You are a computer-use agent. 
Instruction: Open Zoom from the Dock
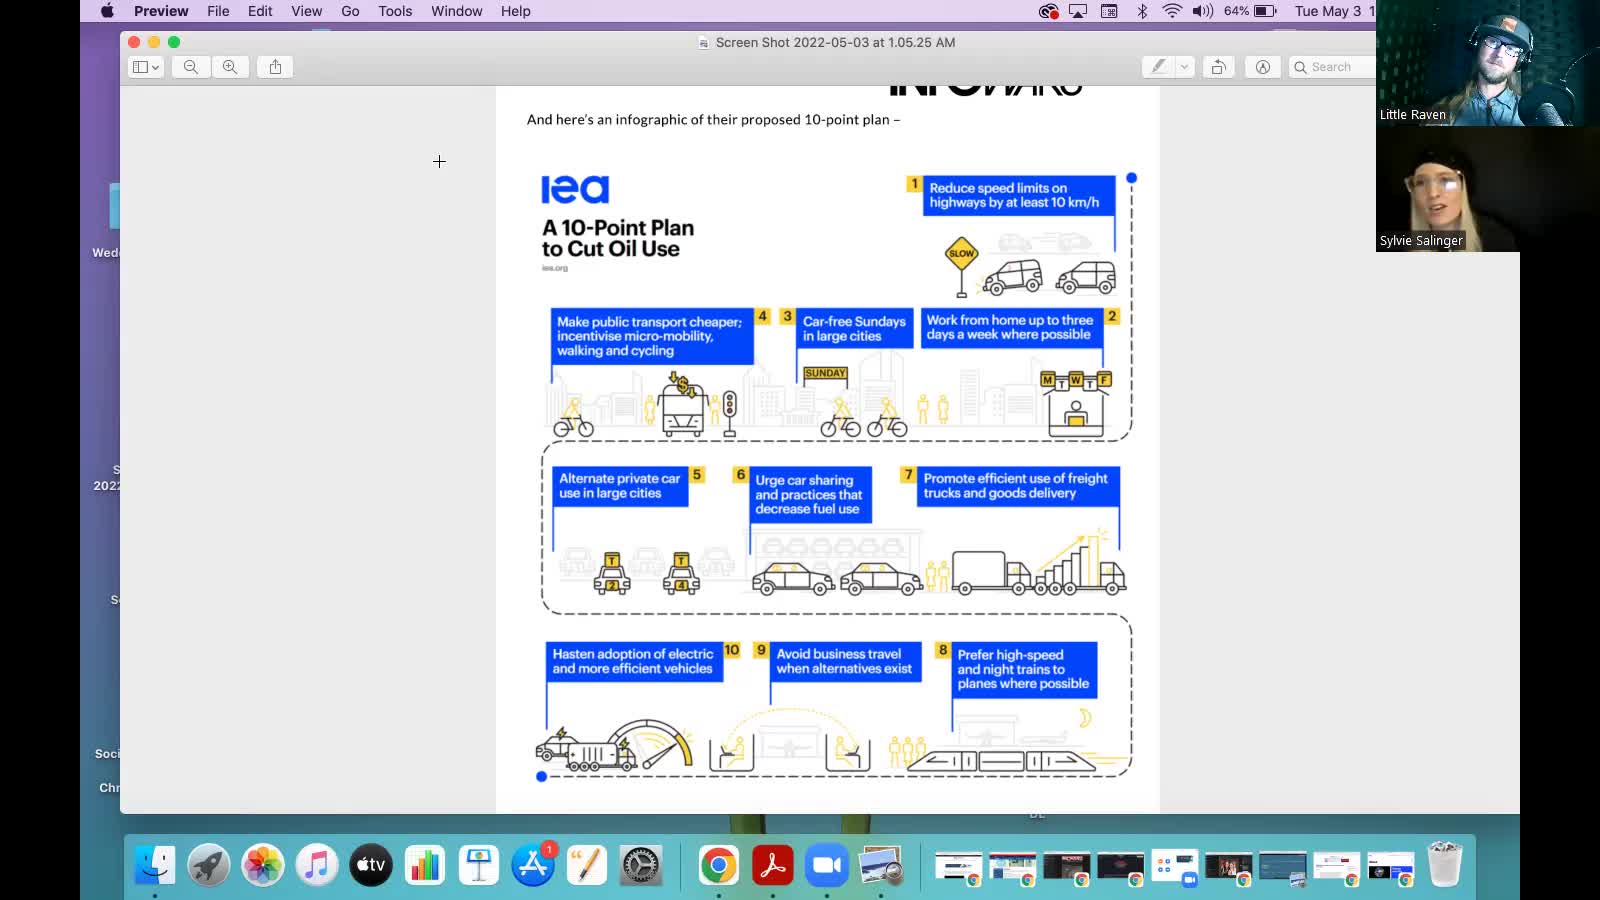827,865
